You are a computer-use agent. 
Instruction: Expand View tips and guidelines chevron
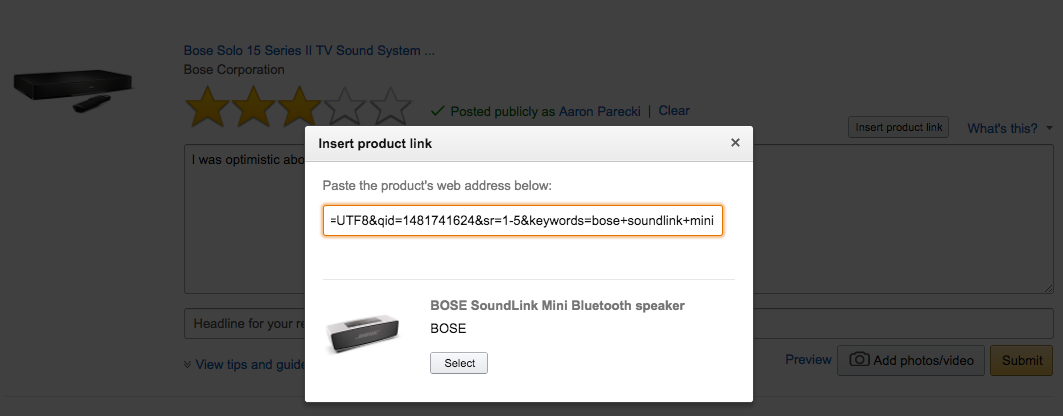click(188, 365)
